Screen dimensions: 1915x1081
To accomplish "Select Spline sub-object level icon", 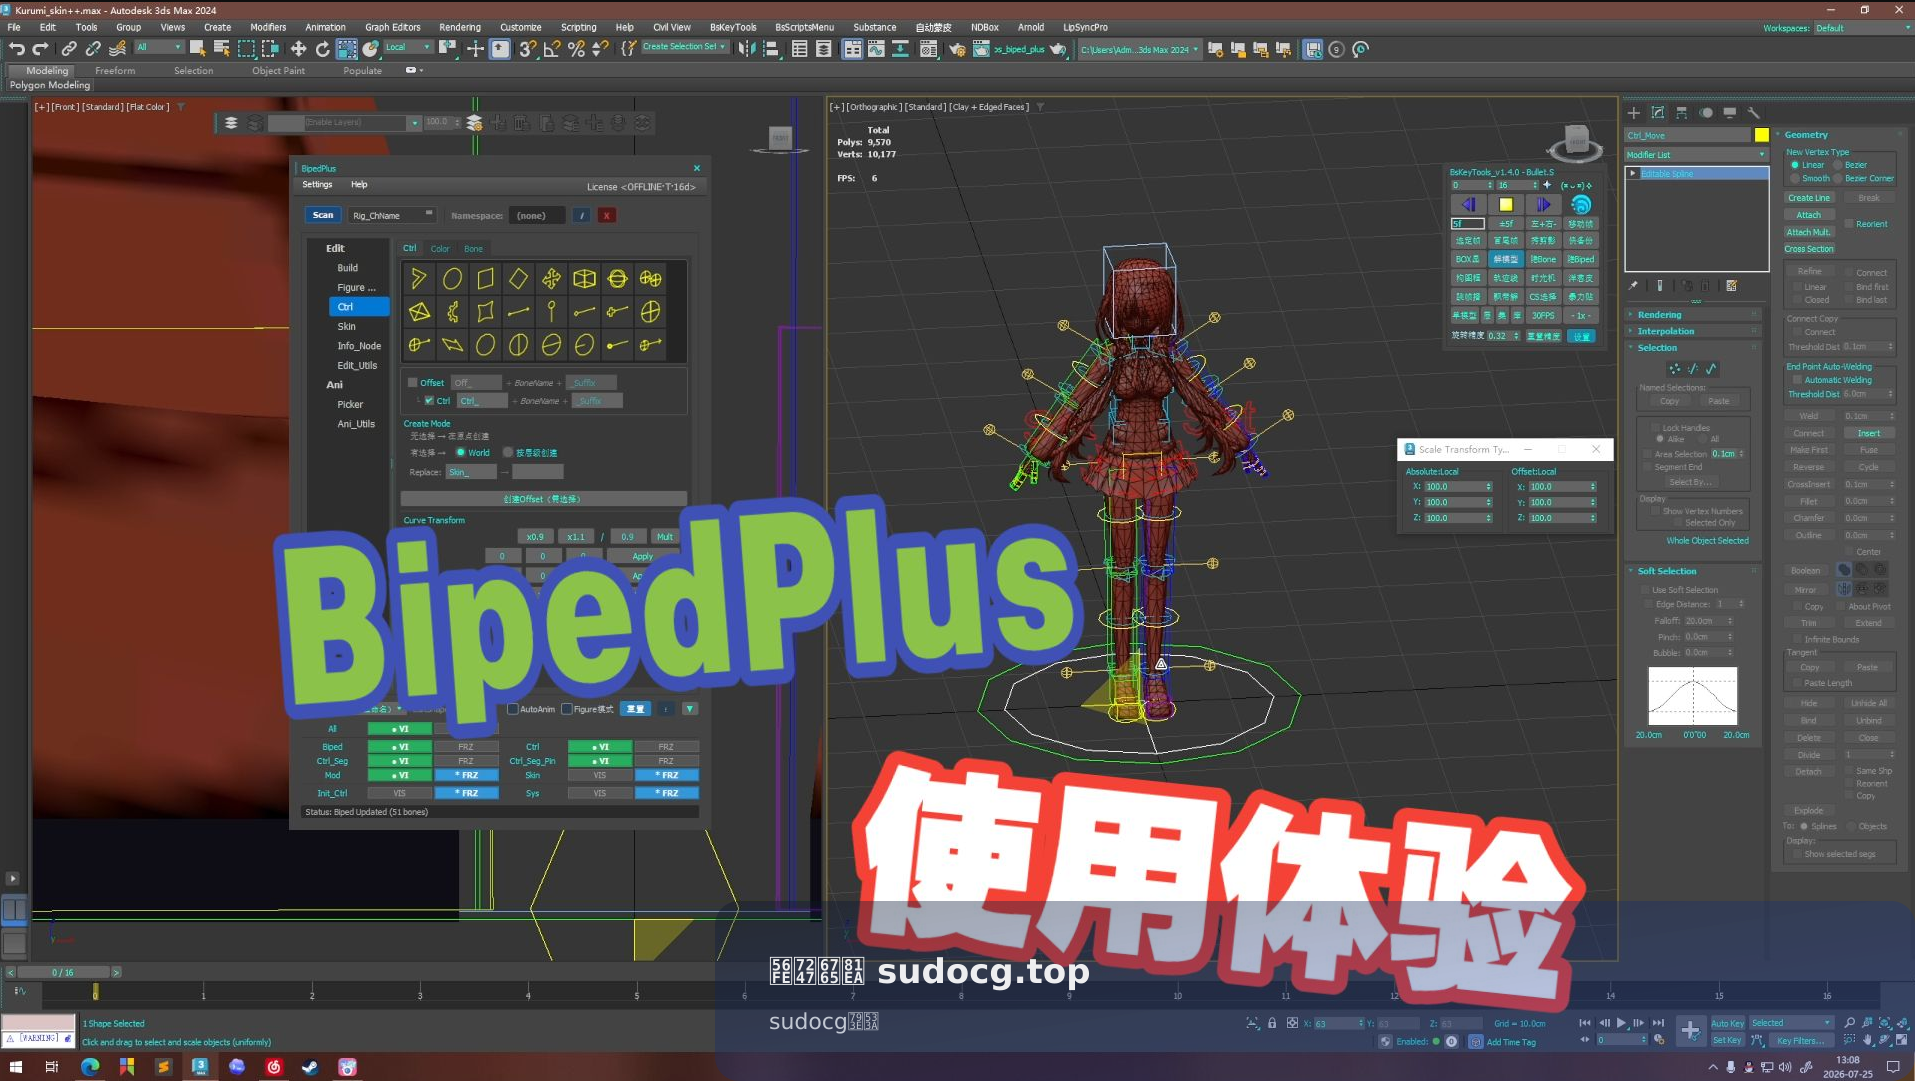I will point(1711,369).
